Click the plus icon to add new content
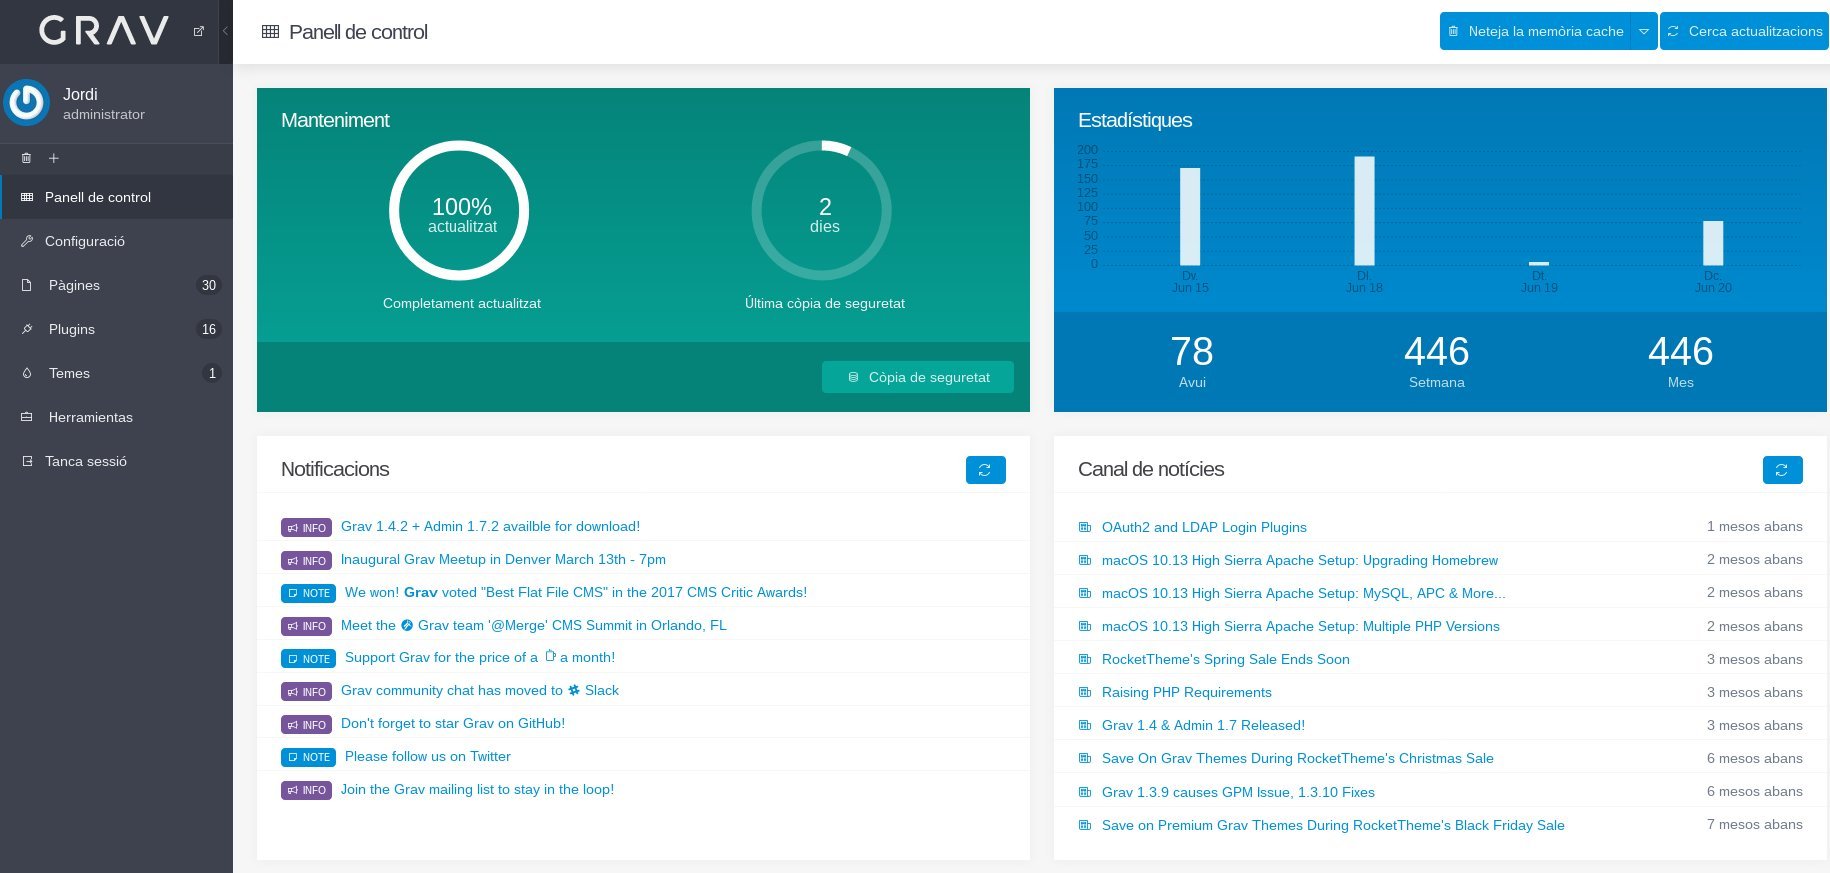 pyautogui.click(x=54, y=158)
